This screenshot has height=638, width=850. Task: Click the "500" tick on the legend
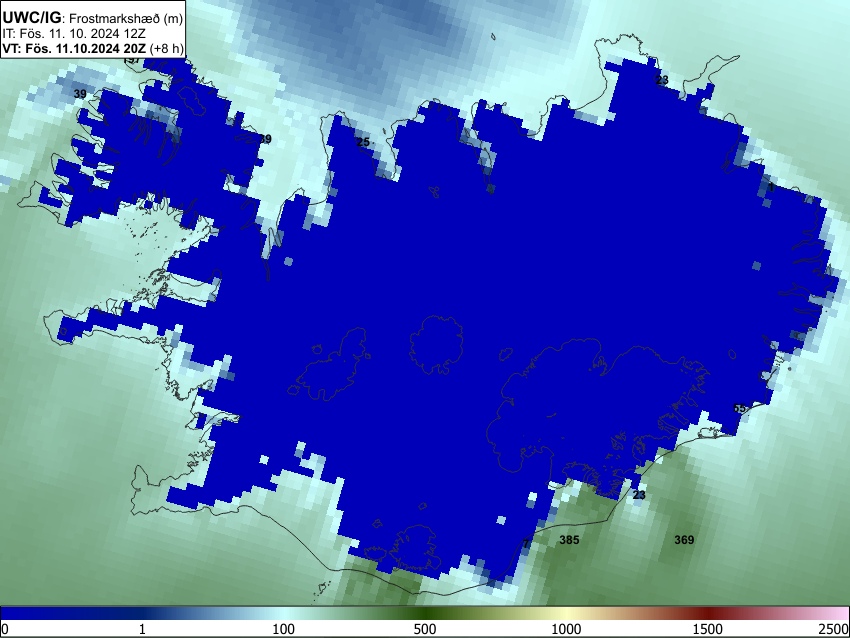tap(425, 629)
